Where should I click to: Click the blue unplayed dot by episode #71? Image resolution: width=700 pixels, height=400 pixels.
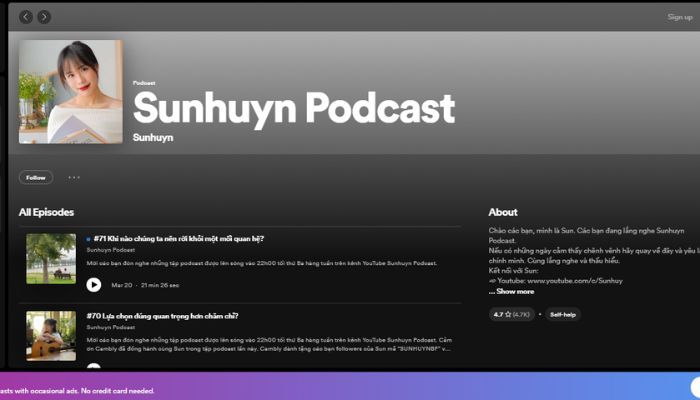coord(88,239)
